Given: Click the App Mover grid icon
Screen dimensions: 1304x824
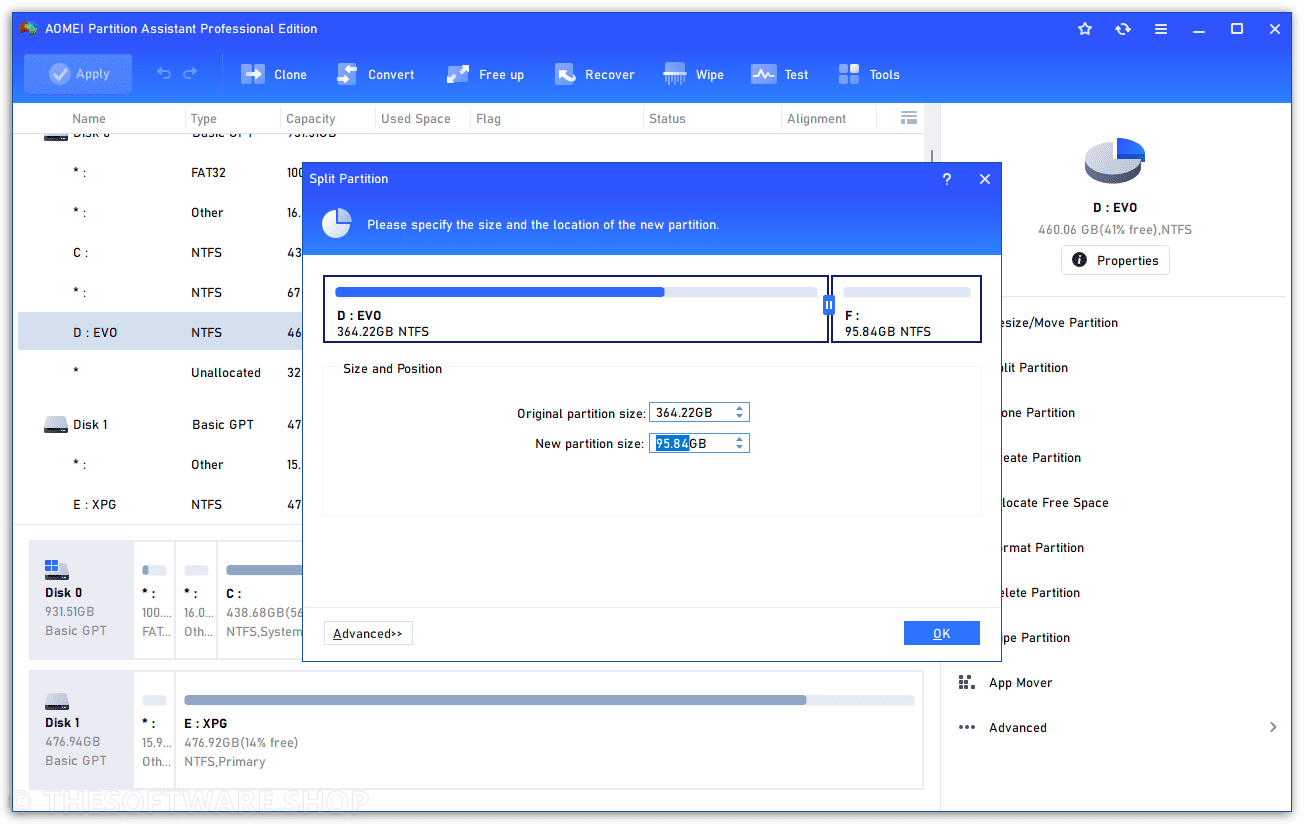Looking at the screenshot, I should [x=966, y=682].
